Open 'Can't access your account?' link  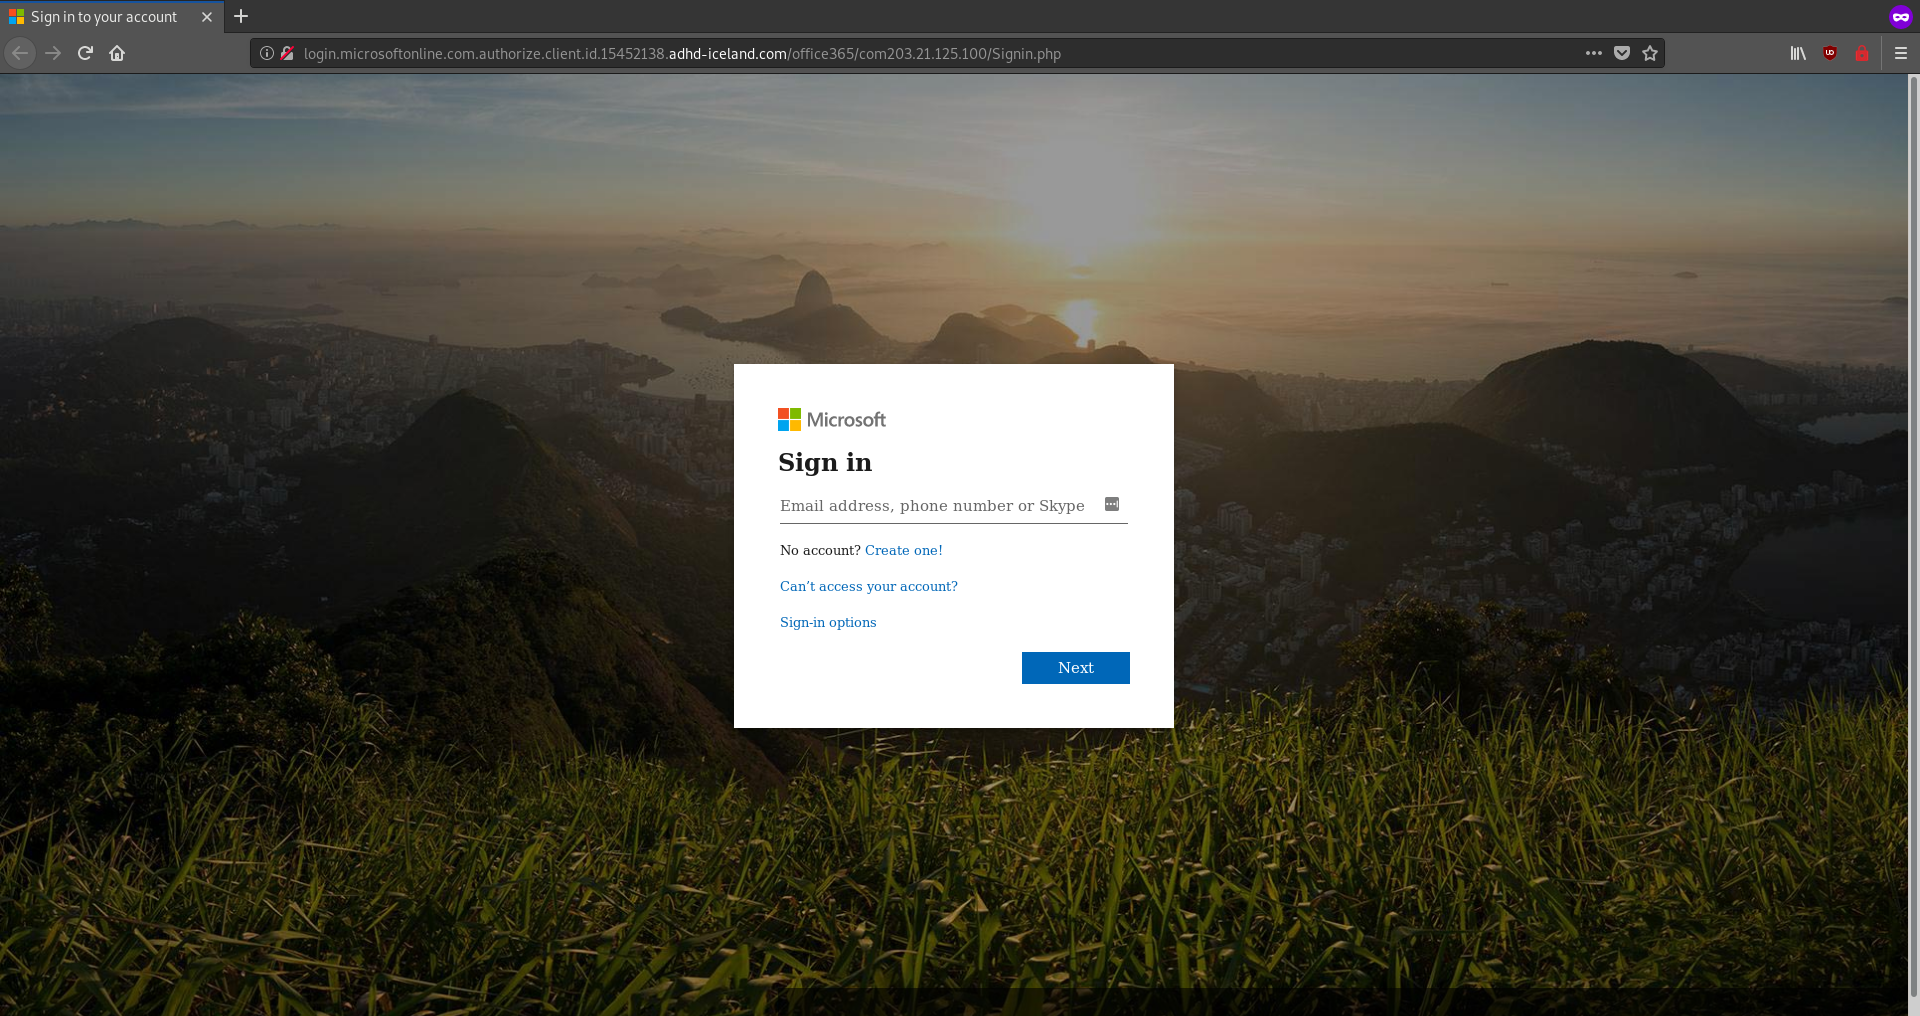click(x=869, y=586)
